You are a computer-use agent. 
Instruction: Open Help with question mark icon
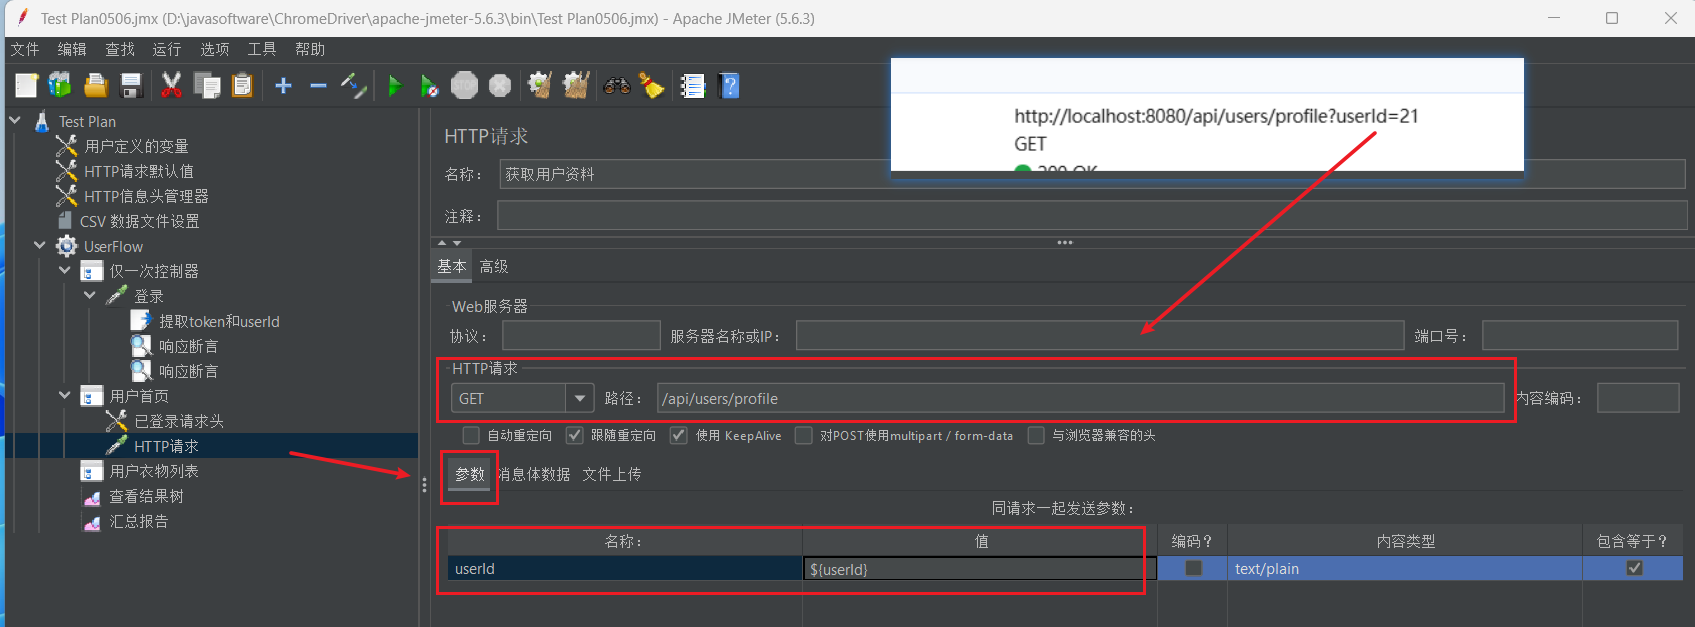coord(730,86)
